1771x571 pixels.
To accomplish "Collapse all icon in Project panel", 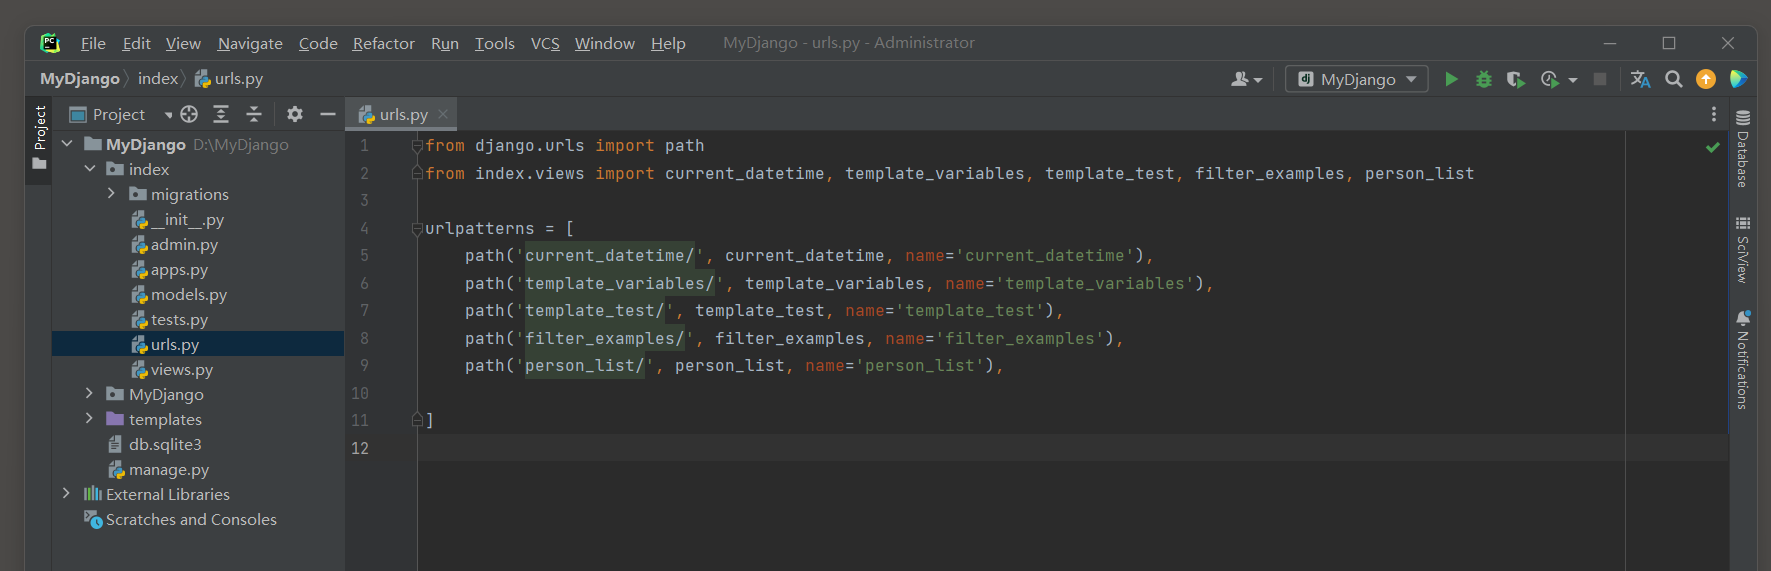I will point(254,114).
